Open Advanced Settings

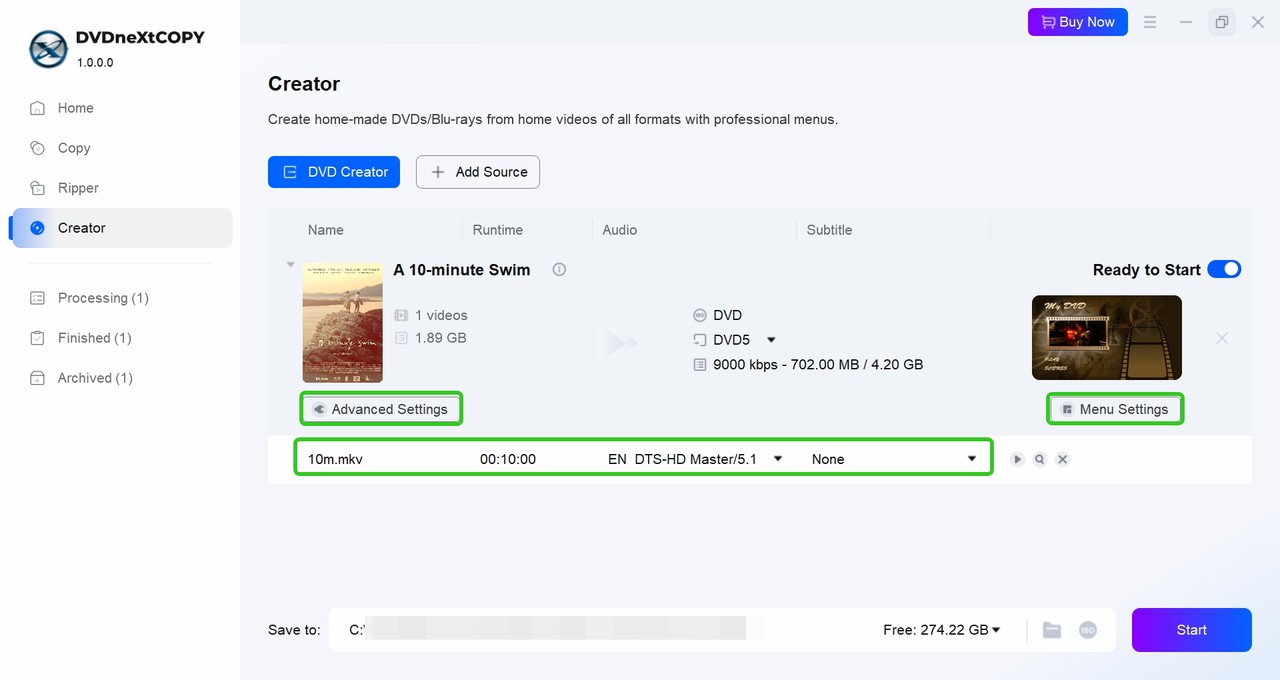point(381,409)
